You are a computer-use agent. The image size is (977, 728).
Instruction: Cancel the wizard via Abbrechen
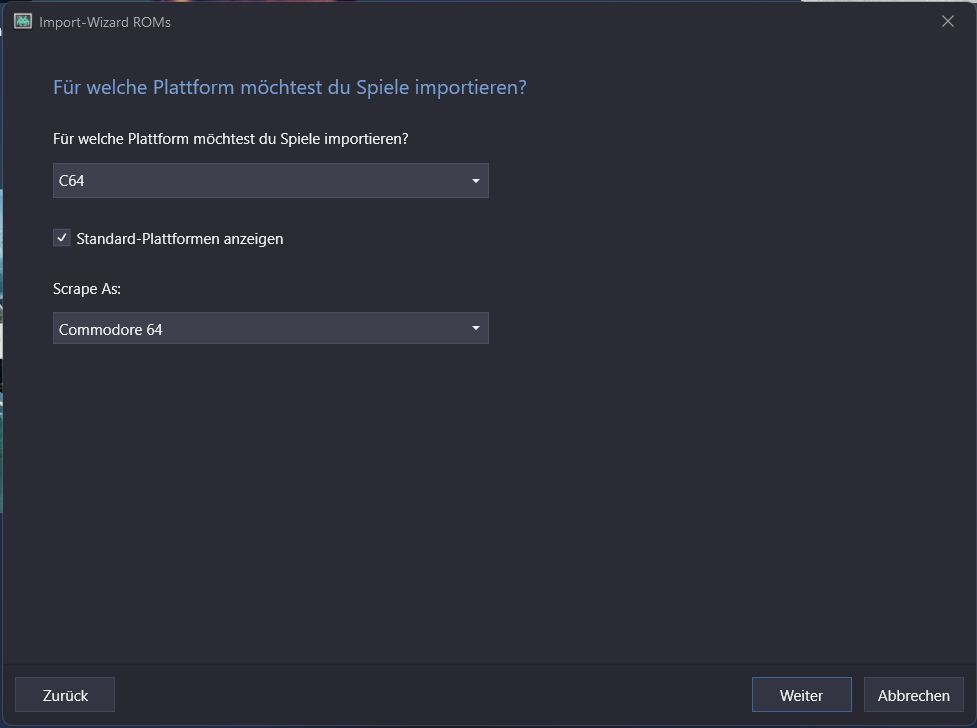913,695
